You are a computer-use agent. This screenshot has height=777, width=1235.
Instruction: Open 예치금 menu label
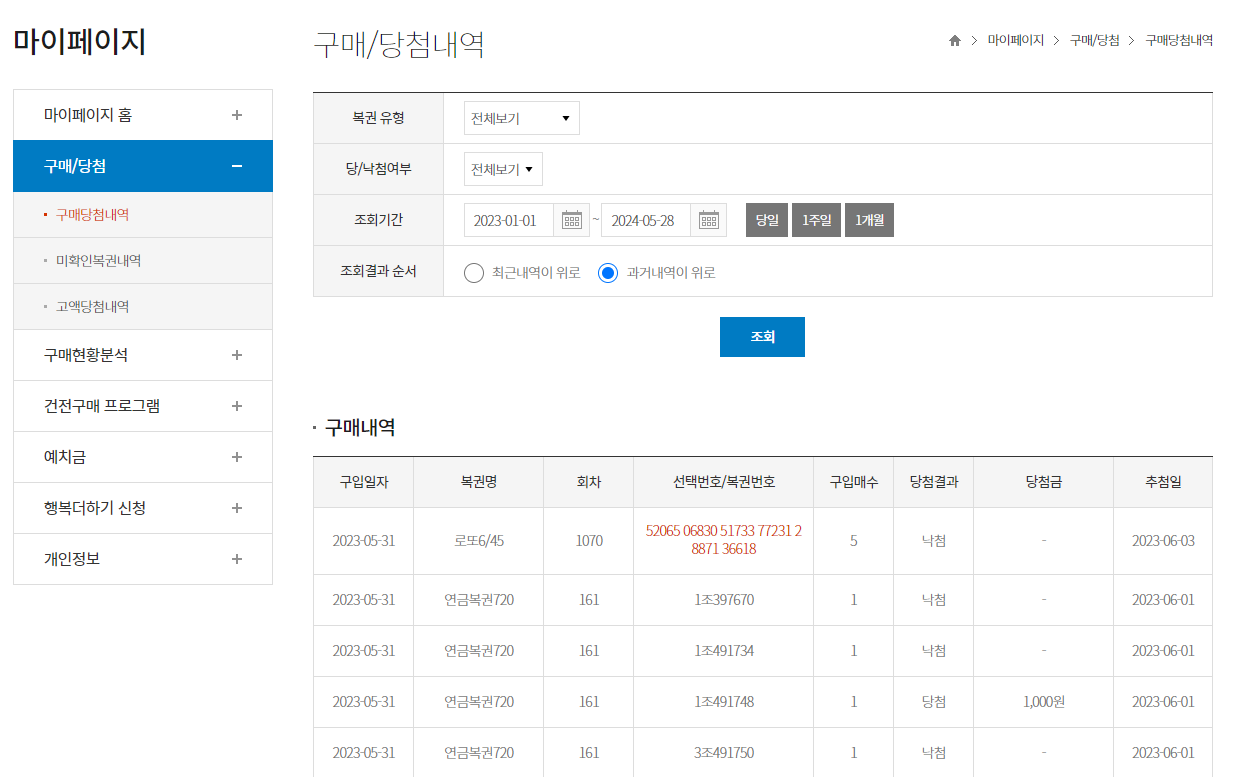click(x=65, y=457)
